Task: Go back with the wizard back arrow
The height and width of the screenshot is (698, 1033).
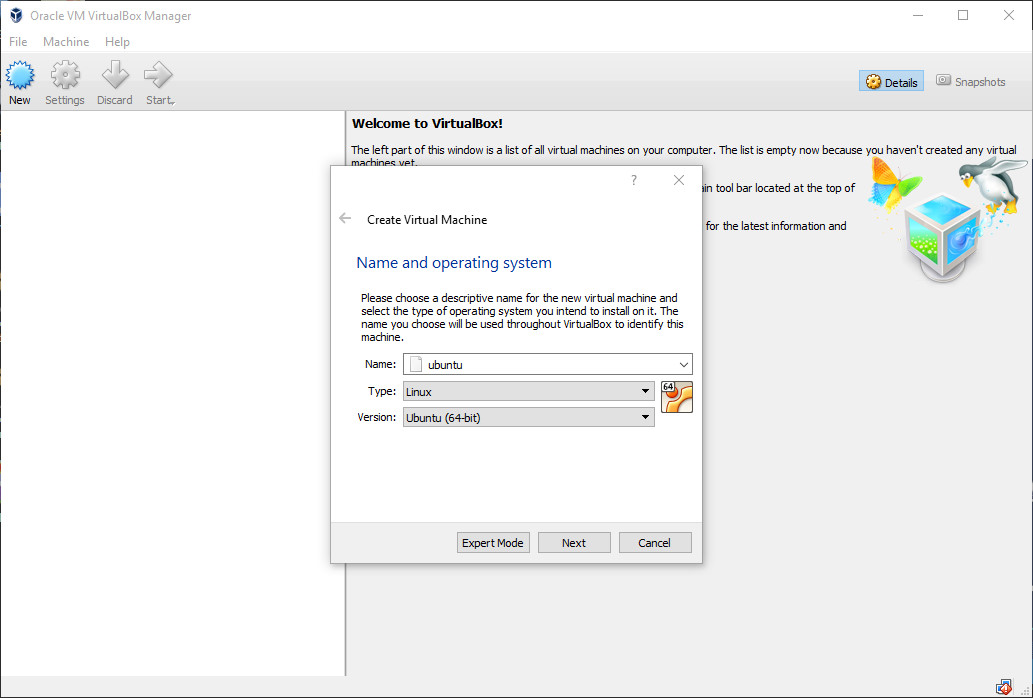Action: 345,219
